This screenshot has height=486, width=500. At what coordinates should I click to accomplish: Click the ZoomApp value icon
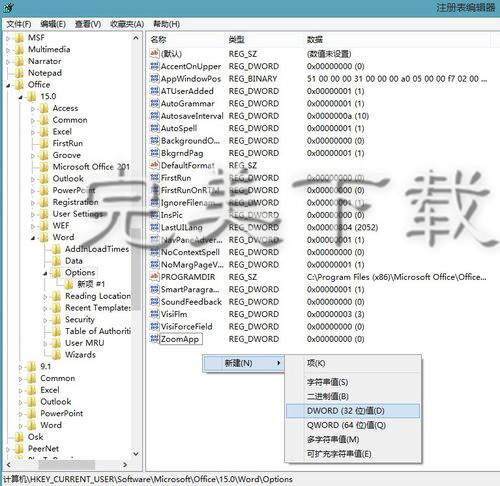(x=154, y=339)
